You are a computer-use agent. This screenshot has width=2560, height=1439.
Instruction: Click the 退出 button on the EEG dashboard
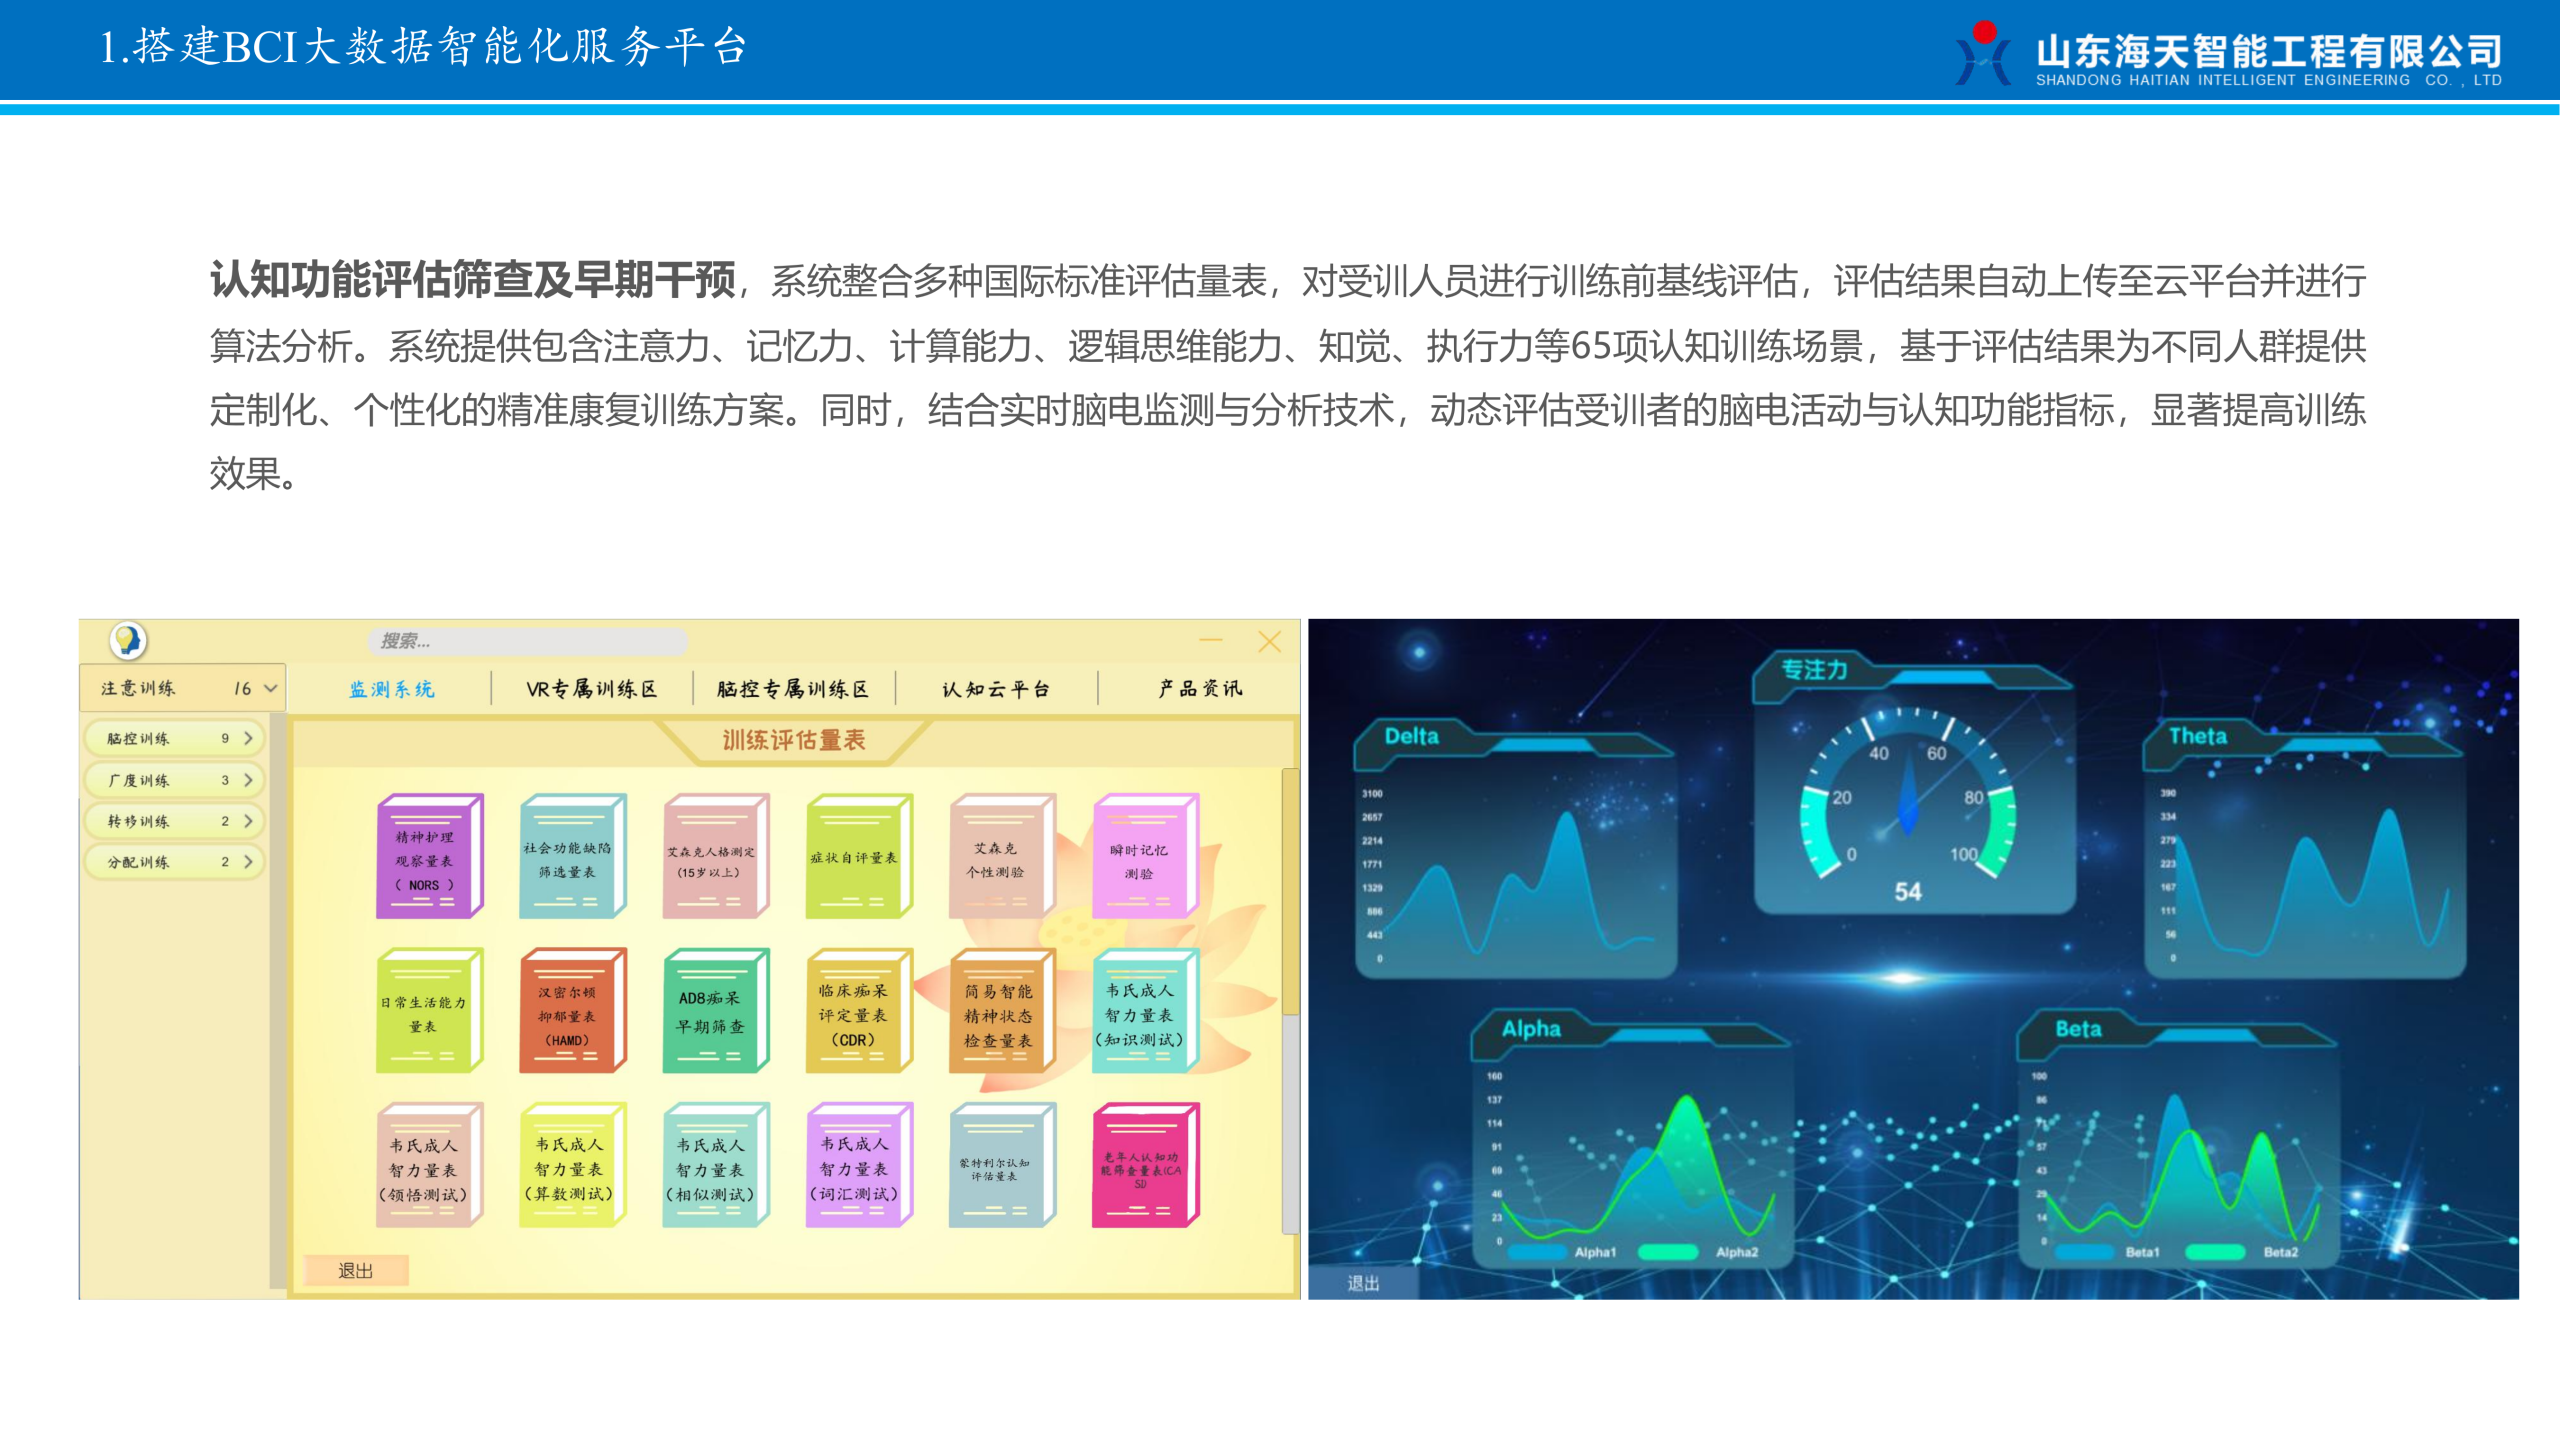pyautogui.click(x=1362, y=1283)
